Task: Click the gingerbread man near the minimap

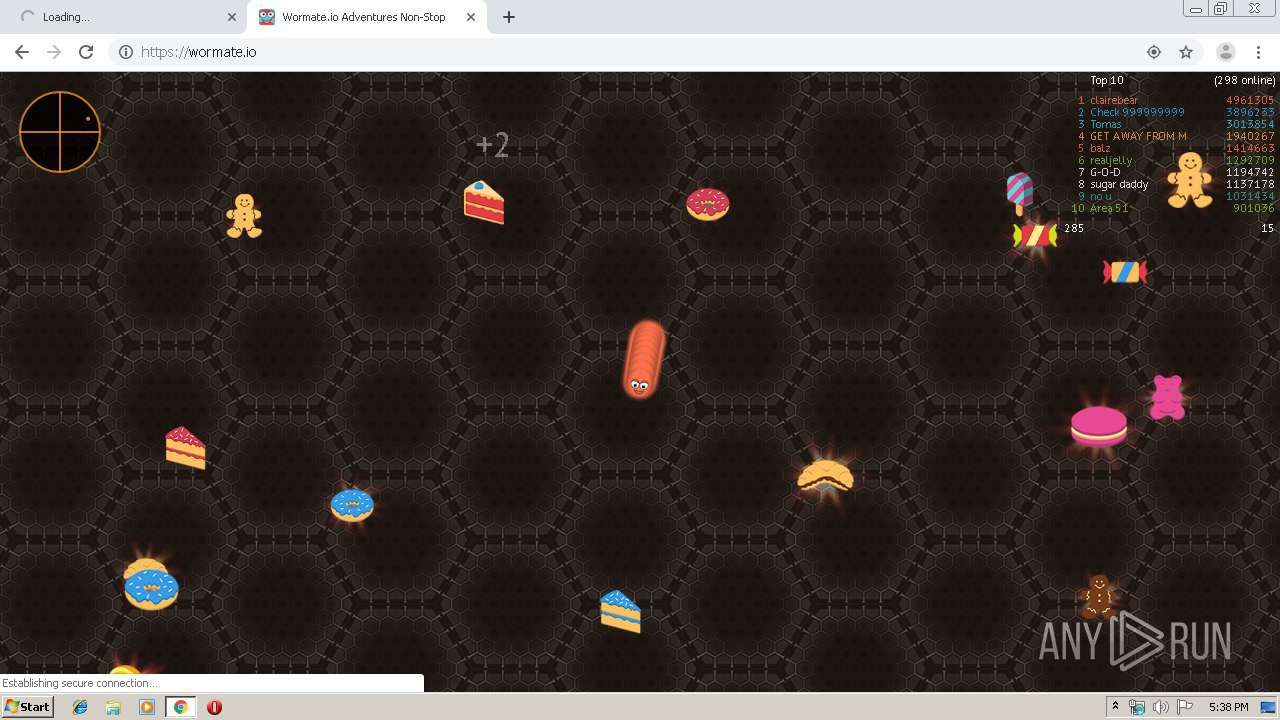Action: [x=244, y=216]
